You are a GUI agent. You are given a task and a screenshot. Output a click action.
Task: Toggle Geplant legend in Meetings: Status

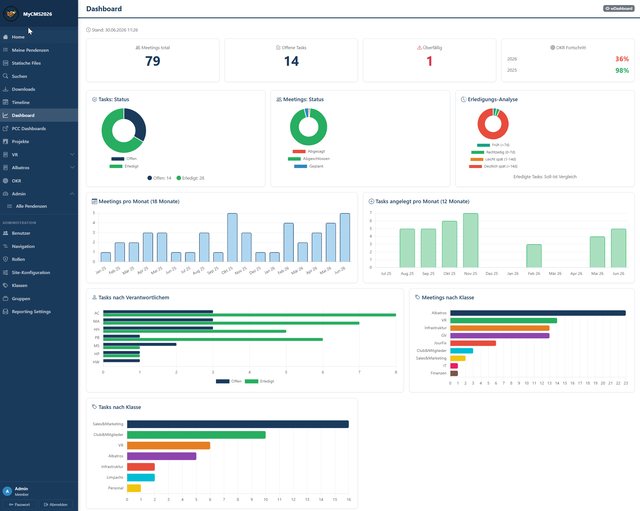click(x=309, y=166)
